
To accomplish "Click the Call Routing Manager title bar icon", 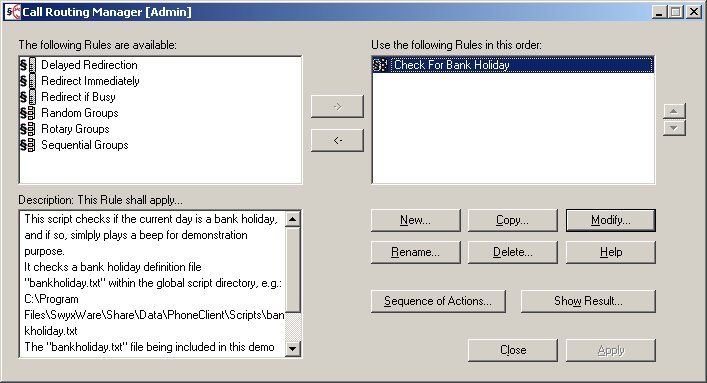I will point(13,12).
